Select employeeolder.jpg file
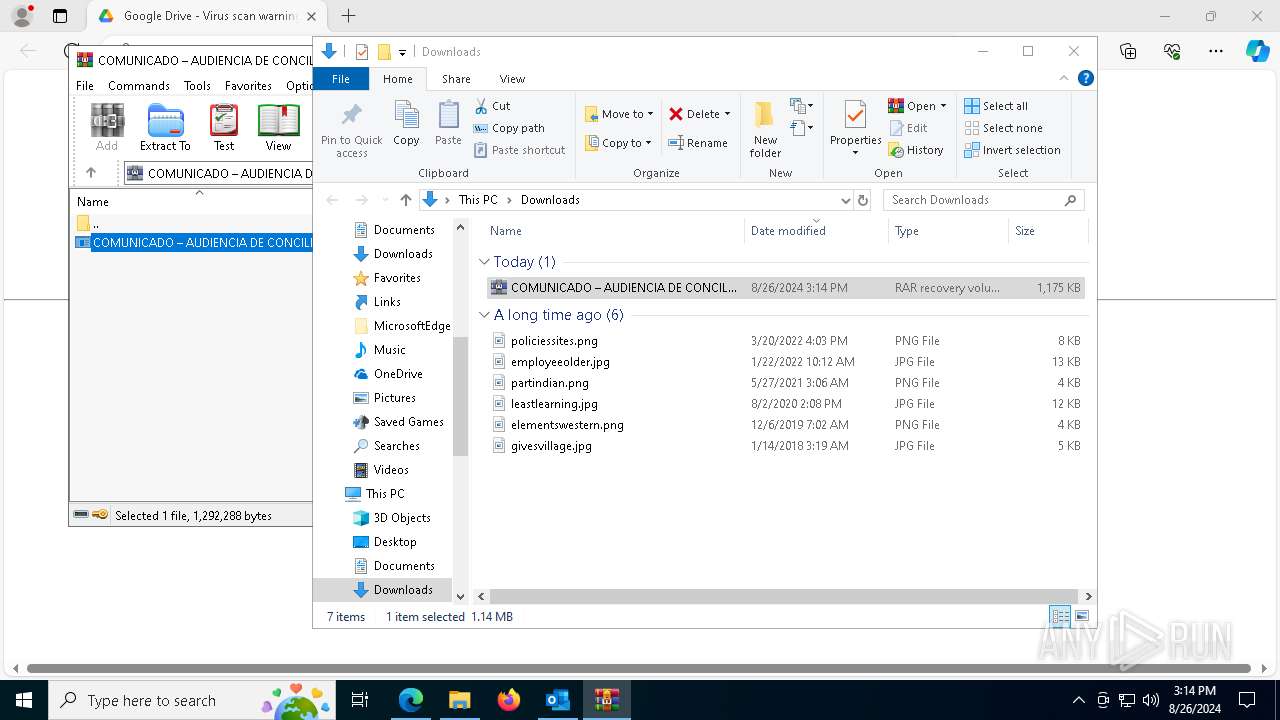Screen dimensions: 1280x720 tap(560, 362)
